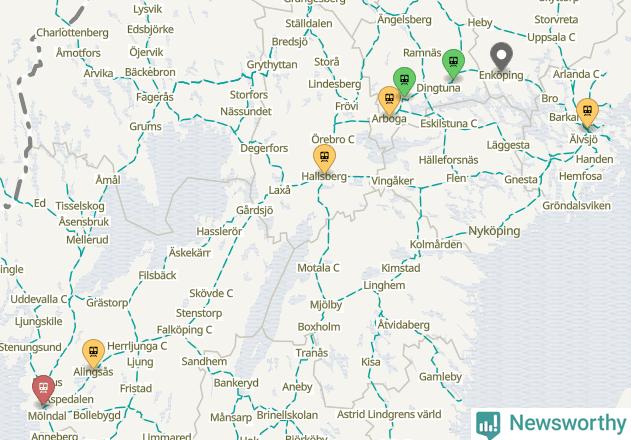Select the gray location pin above Enköping

pos(501,57)
